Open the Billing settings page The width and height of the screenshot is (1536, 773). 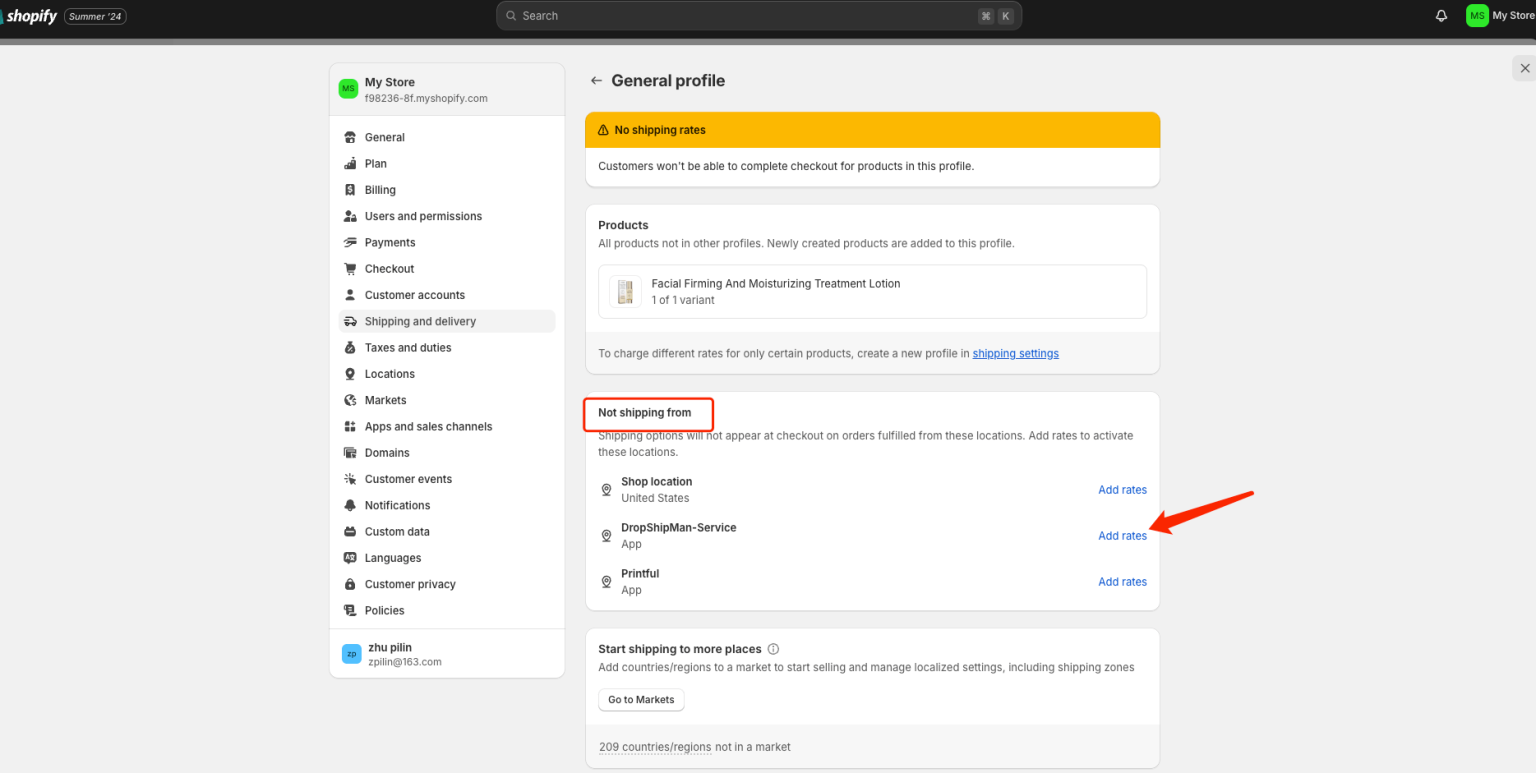pos(380,190)
